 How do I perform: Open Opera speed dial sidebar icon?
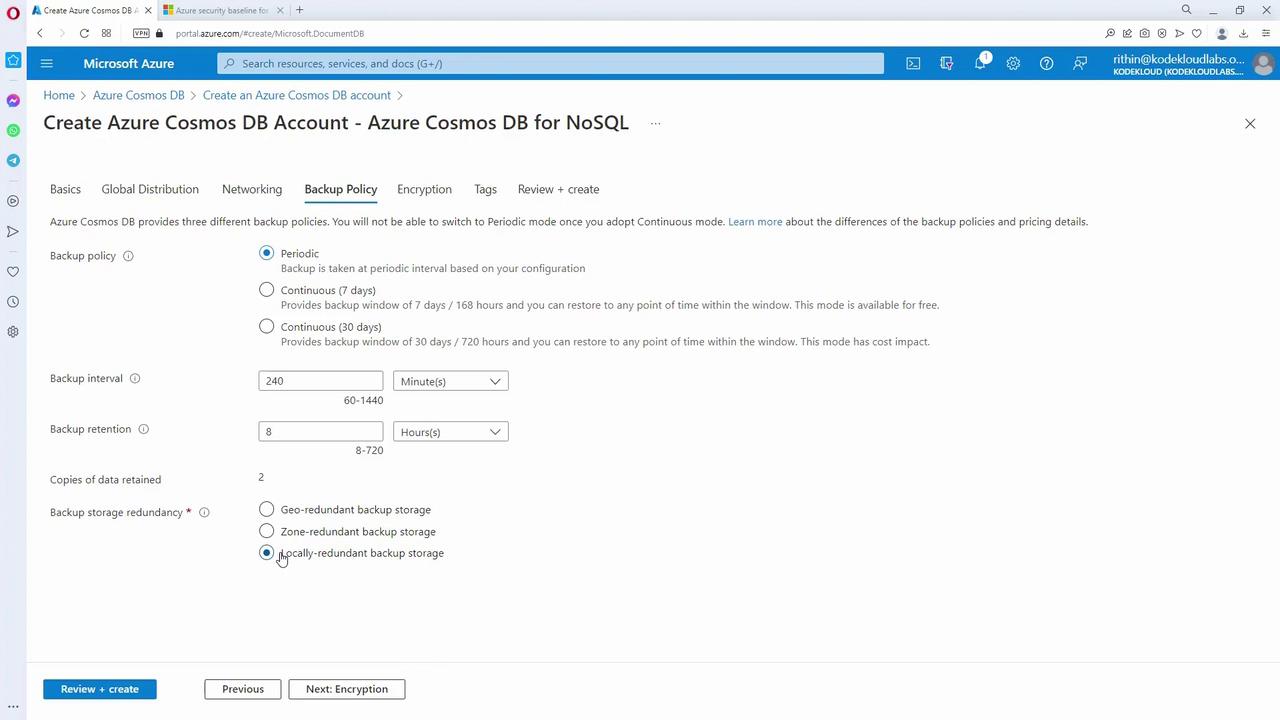coord(13,60)
